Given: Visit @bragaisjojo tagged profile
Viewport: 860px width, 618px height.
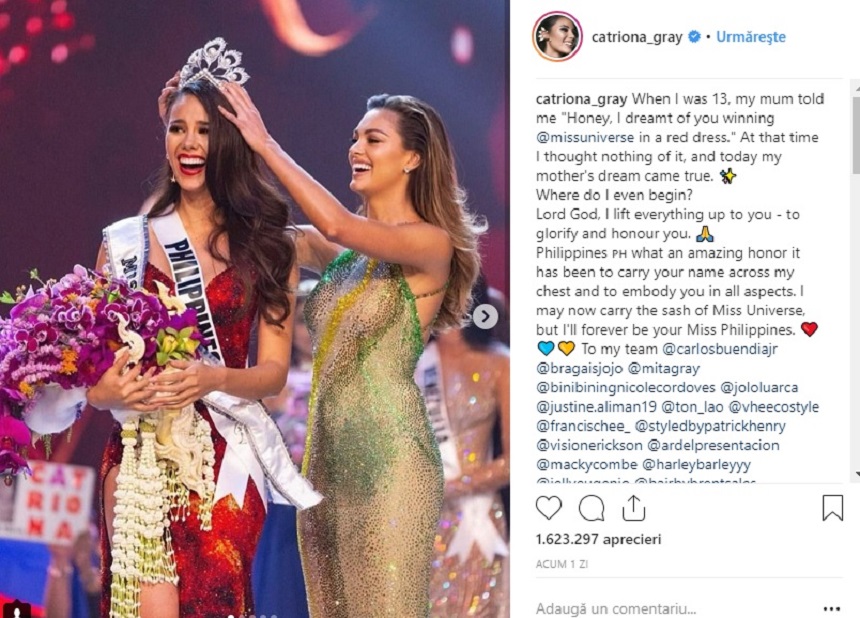Looking at the screenshot, I should click(x=579, y=368).
